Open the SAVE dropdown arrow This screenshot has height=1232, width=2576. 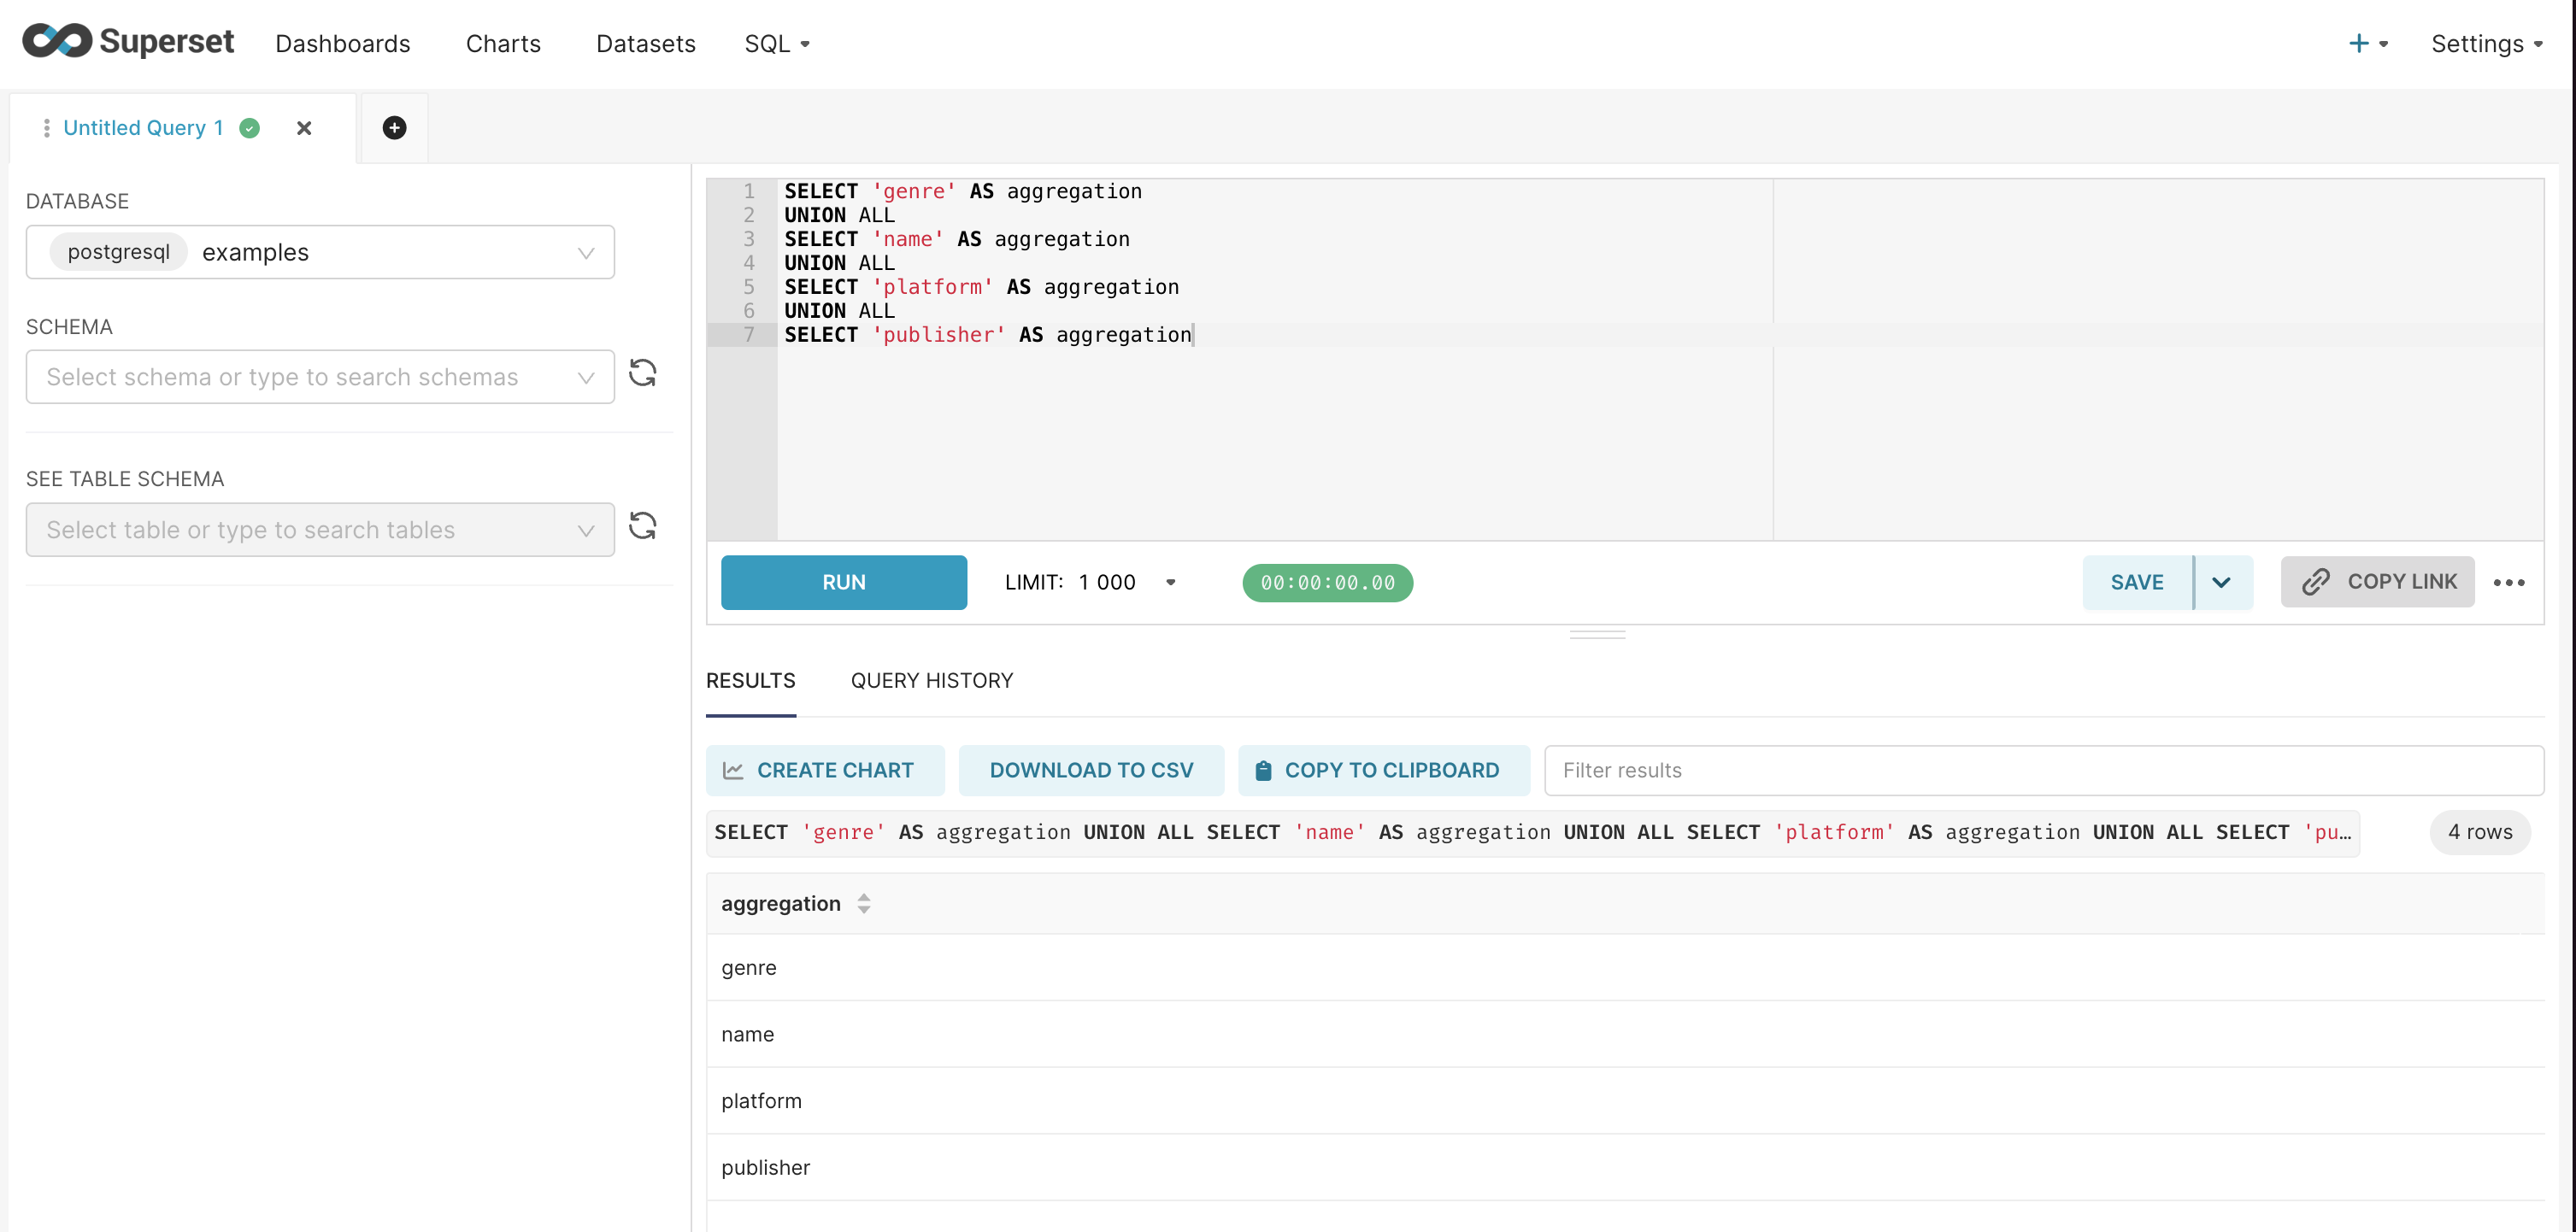coord(2223,582)
